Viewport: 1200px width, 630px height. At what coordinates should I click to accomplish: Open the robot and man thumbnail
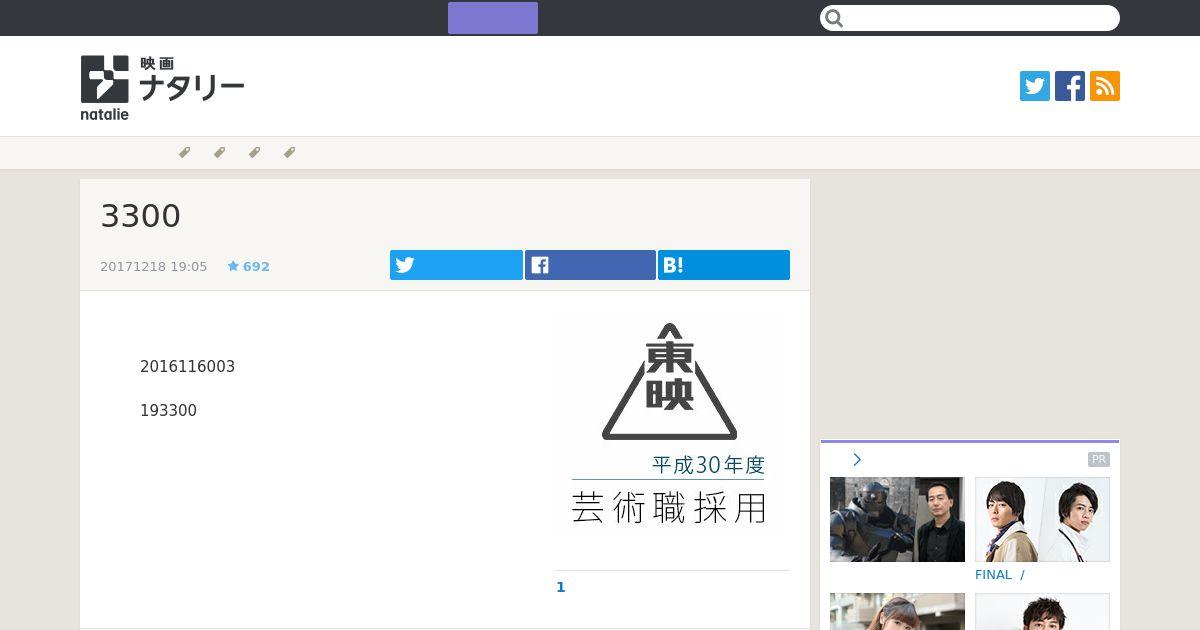click(897, 520)
